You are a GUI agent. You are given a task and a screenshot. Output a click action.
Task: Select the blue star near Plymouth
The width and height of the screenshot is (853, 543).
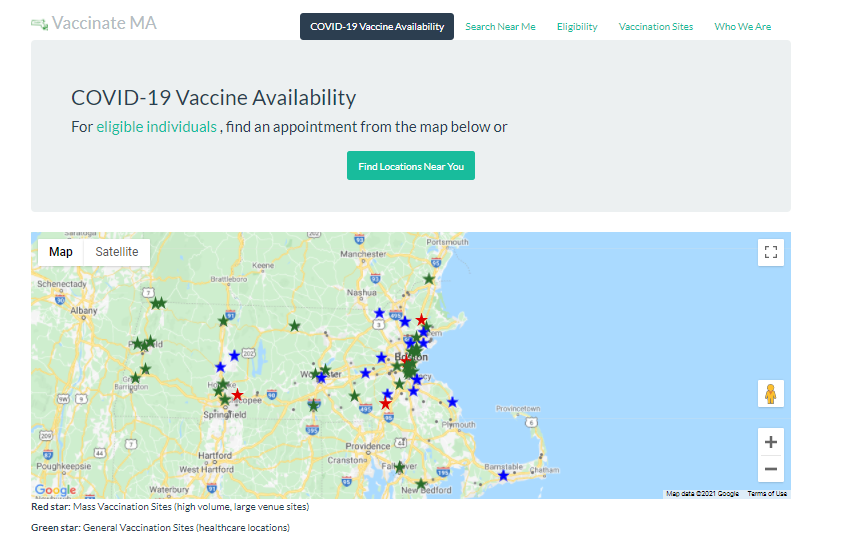coord(452,402)
